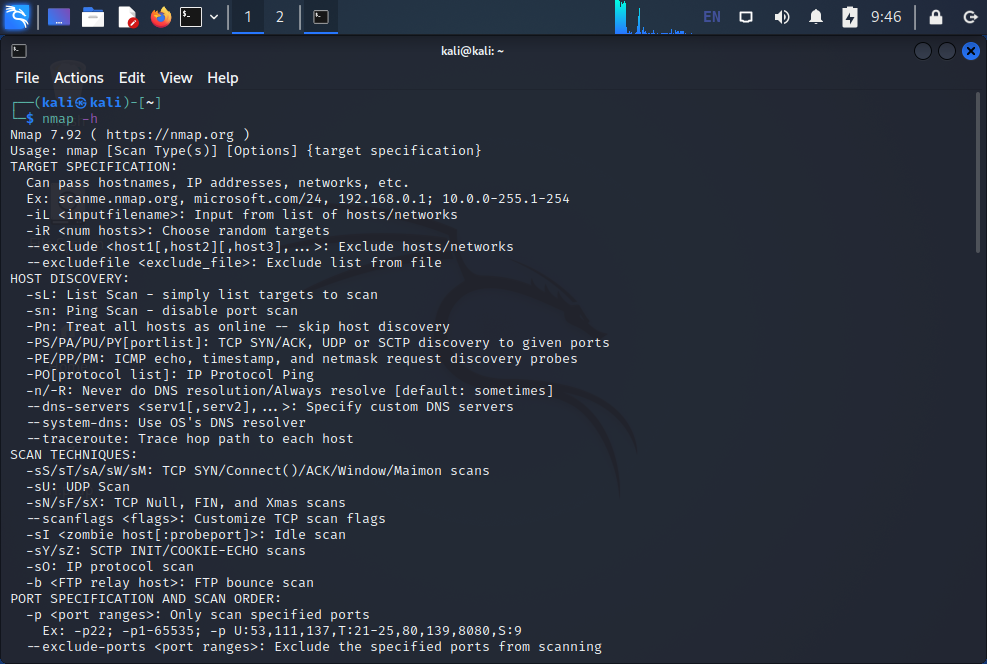Image resolution: width=987 pixels, height=664 pixels.
Task: Open the Kali applications menu icon
Action: (x=16, y=17)
